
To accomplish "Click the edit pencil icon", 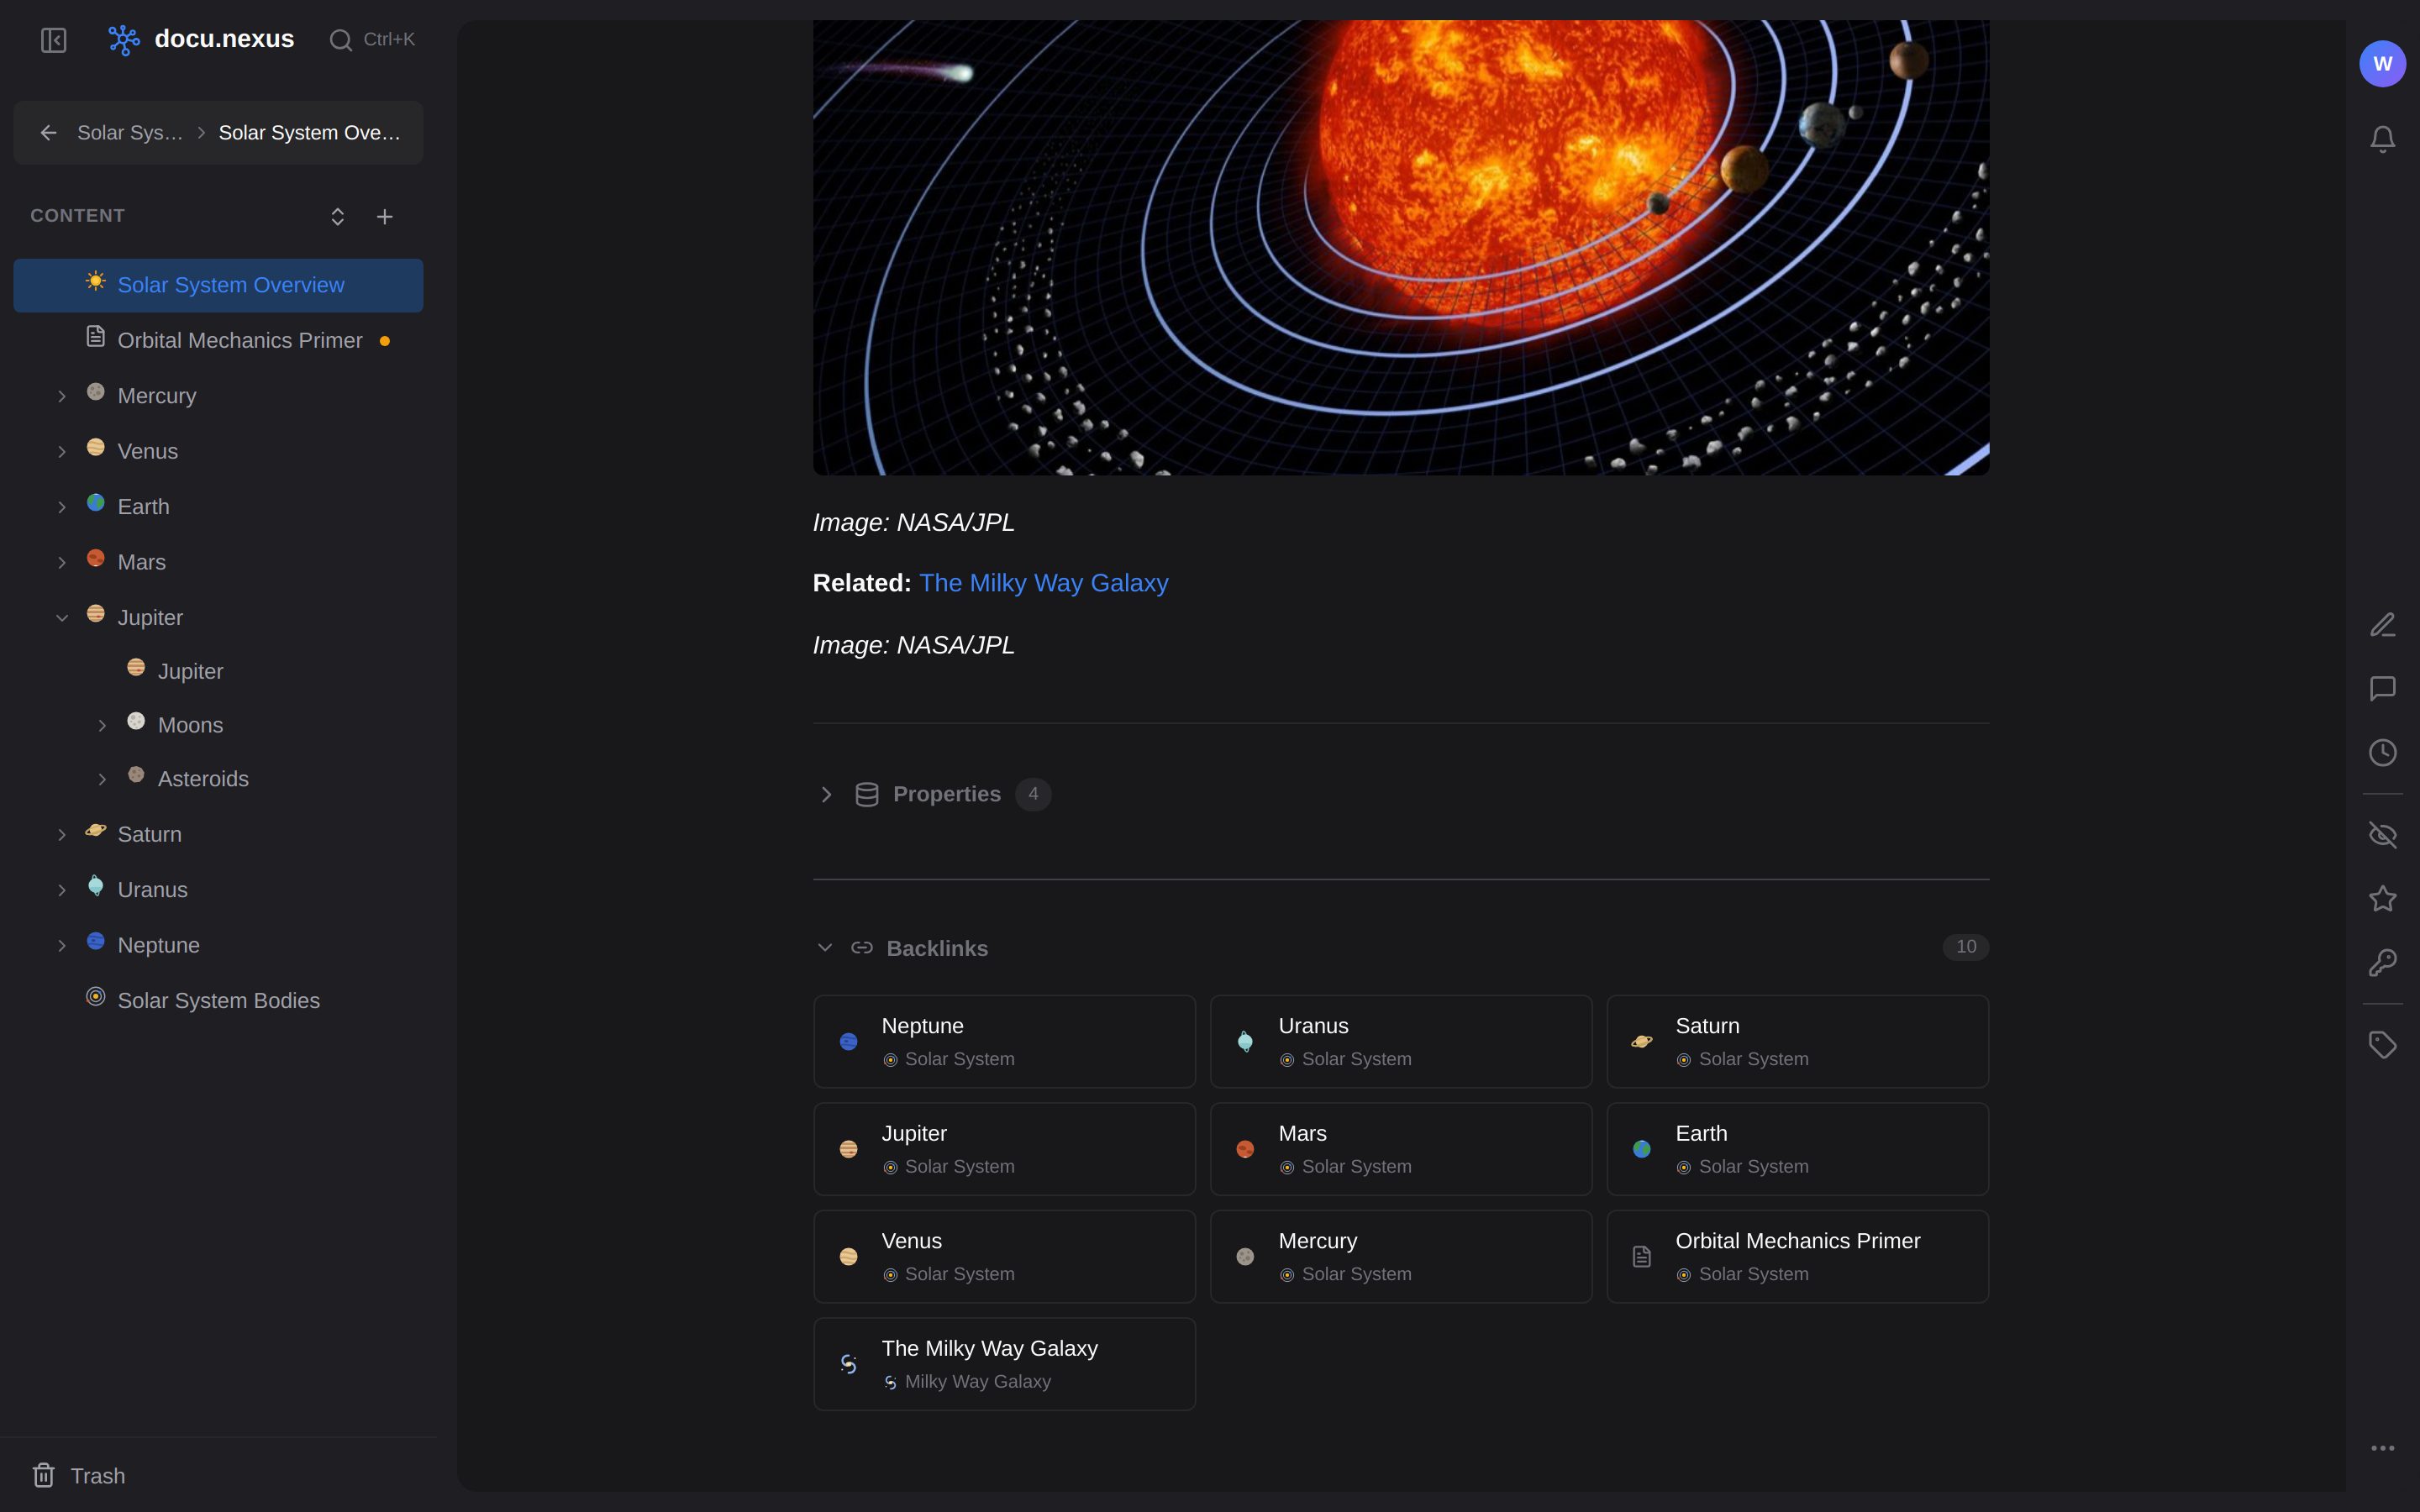I will click(2382, 625).
